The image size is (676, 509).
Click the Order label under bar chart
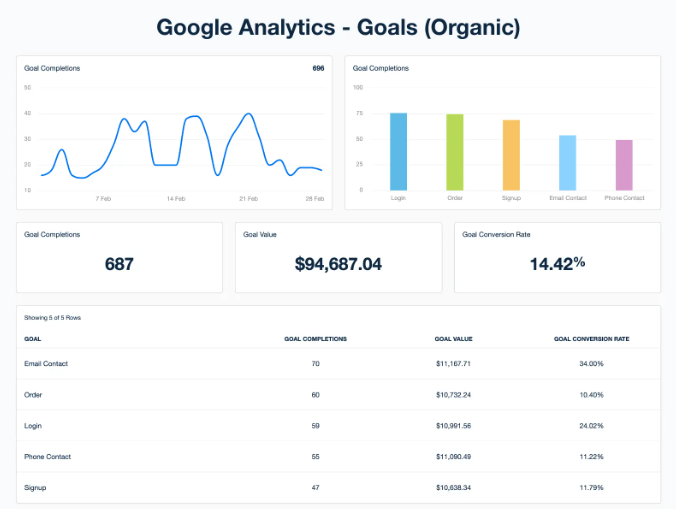pos(455,198)
